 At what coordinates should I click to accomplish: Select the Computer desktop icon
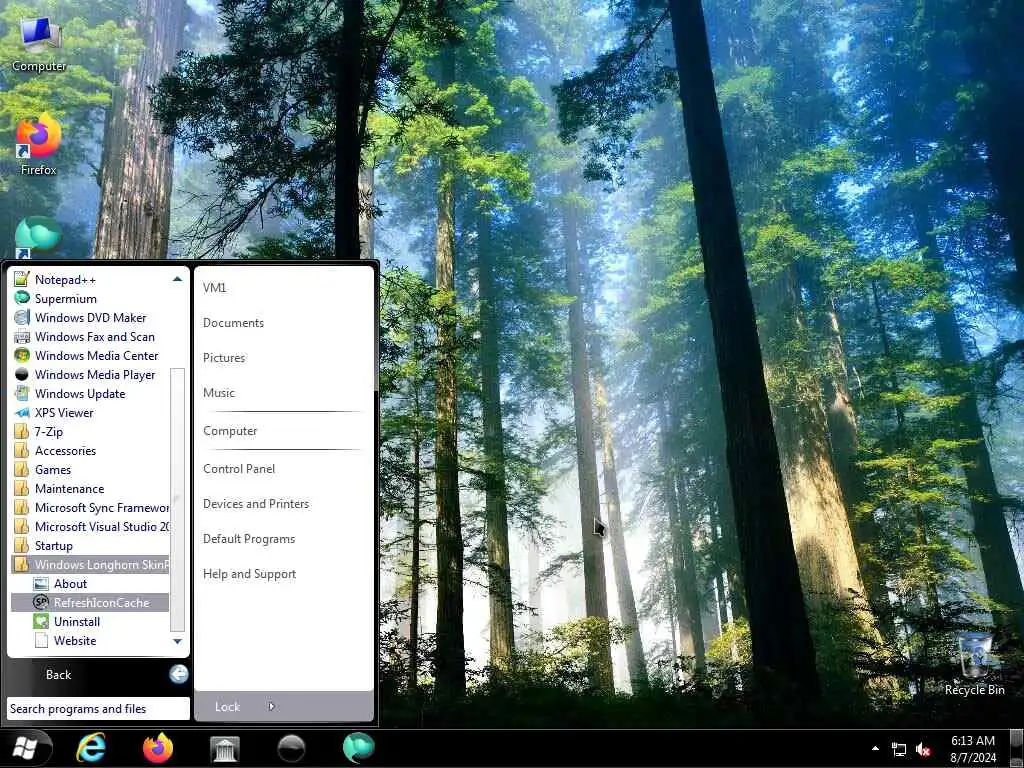coord(39,44)
